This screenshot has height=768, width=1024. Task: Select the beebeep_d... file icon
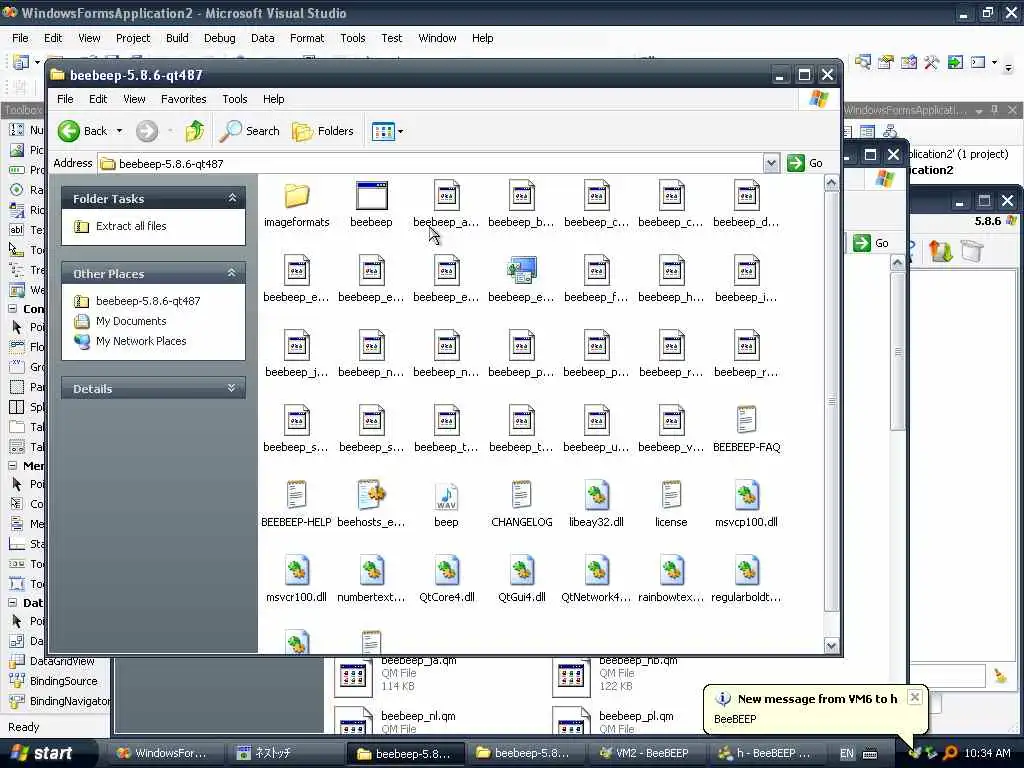pos(746,195)
